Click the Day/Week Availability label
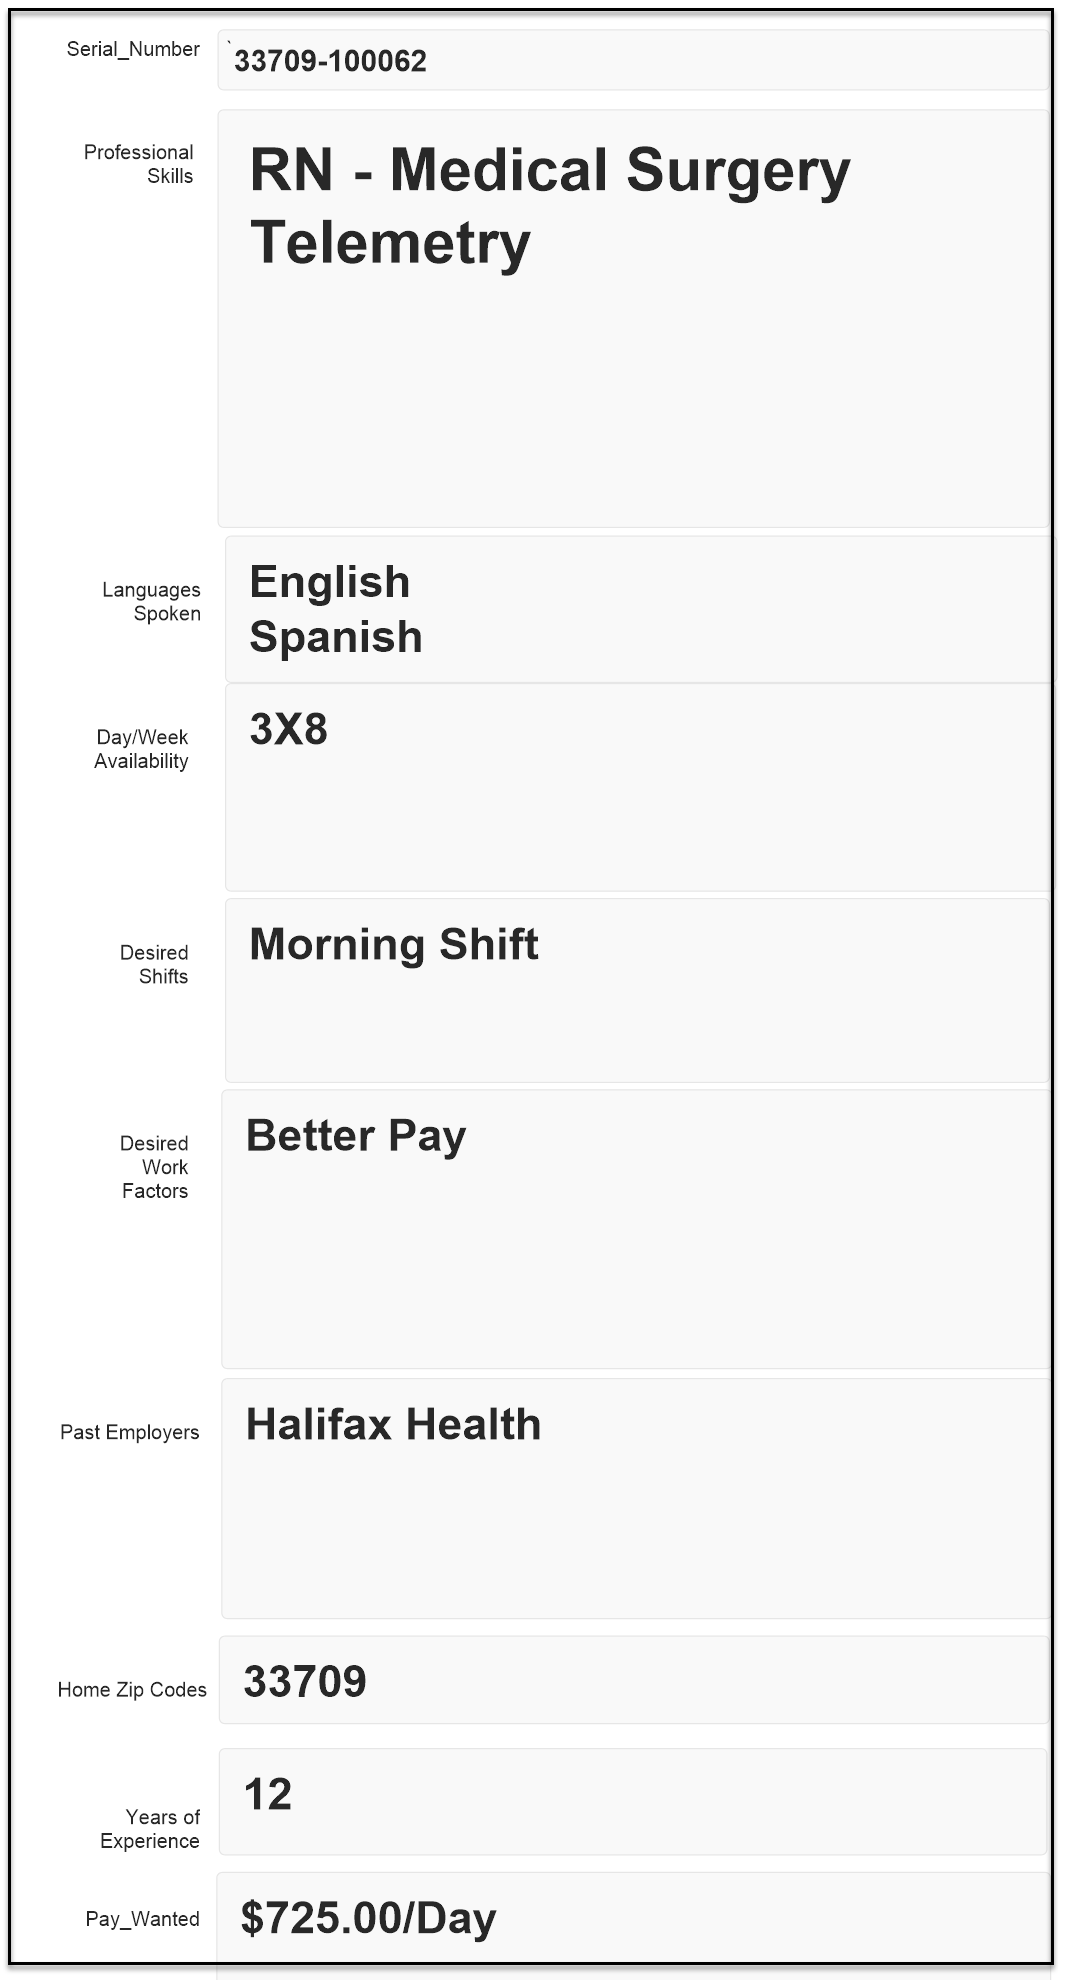The width and height of the screenshot is (1065, 1980). 142,749
